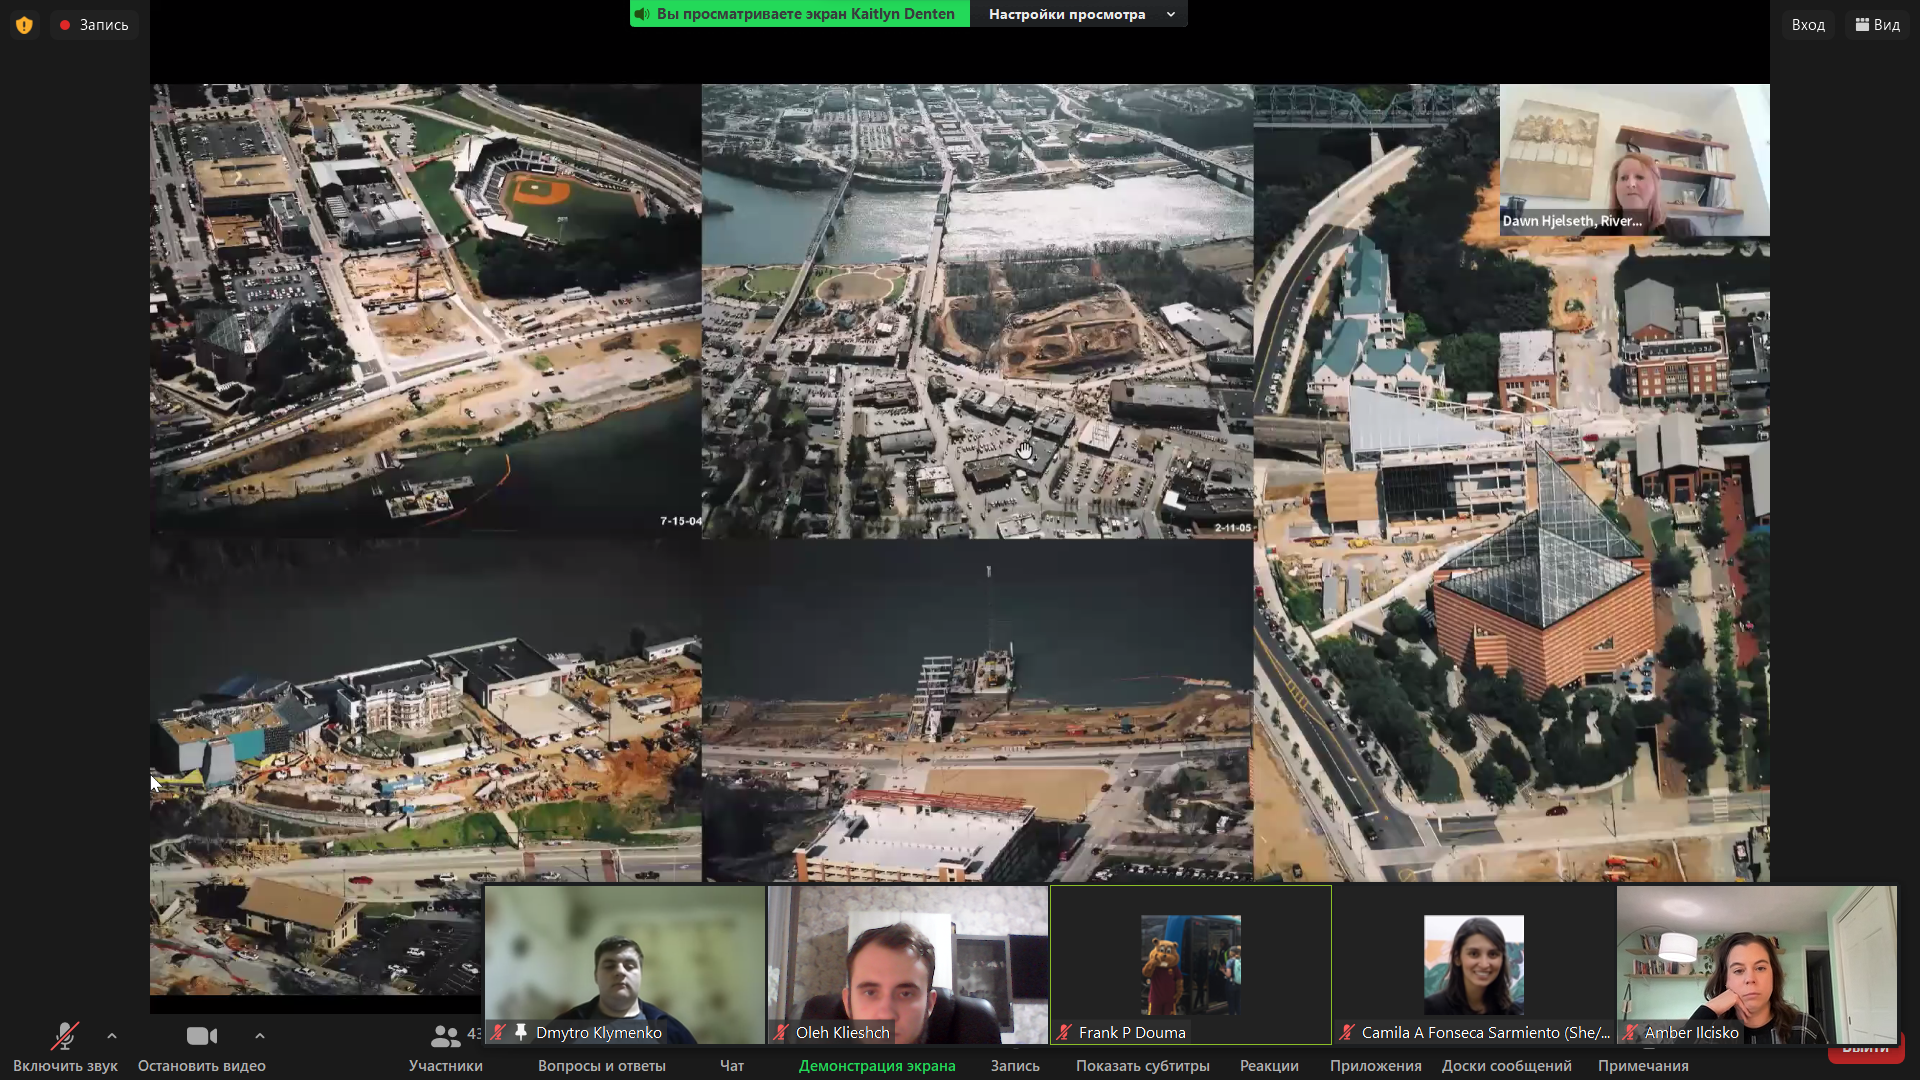Expand audio options arrow next to microphone

tap(112, 1036)
